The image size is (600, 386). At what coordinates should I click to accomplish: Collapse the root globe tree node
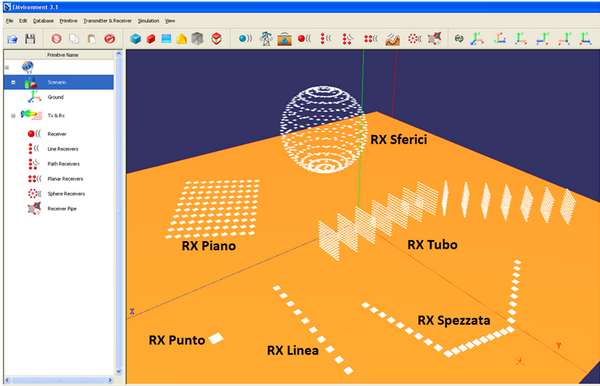click(x=7, y=67)
